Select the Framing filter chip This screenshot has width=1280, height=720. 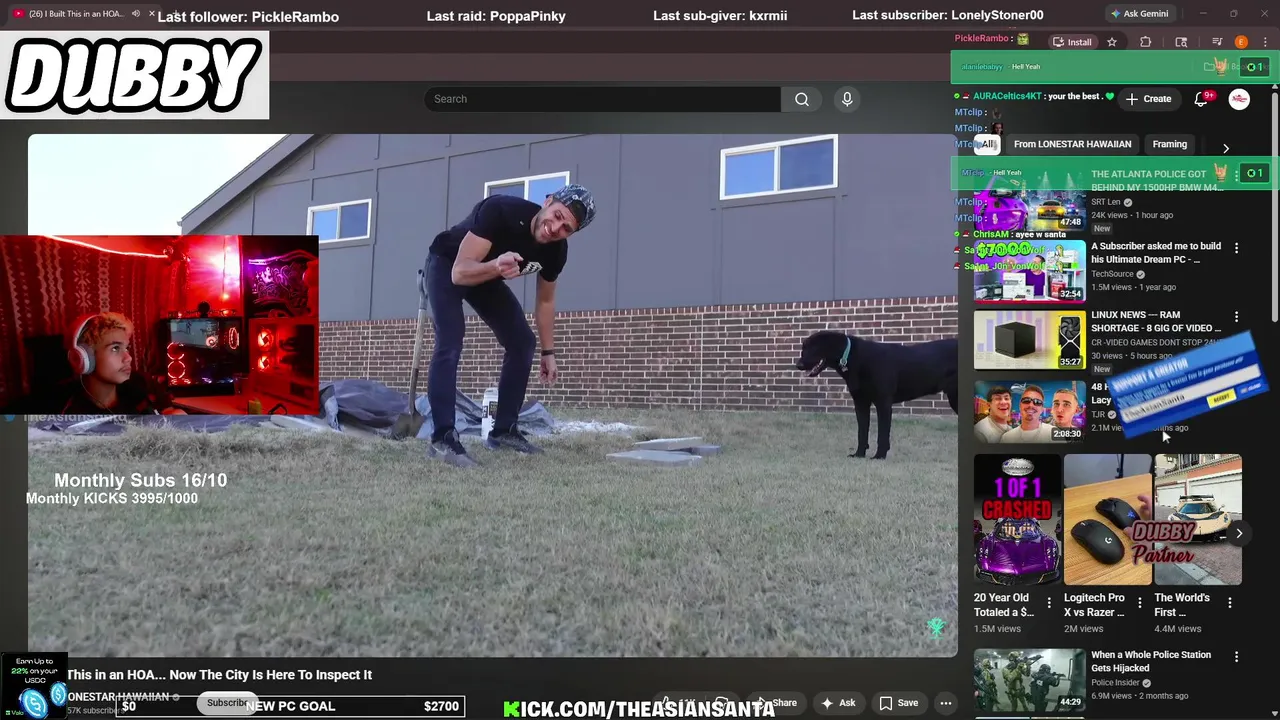tap(1169, 144)
